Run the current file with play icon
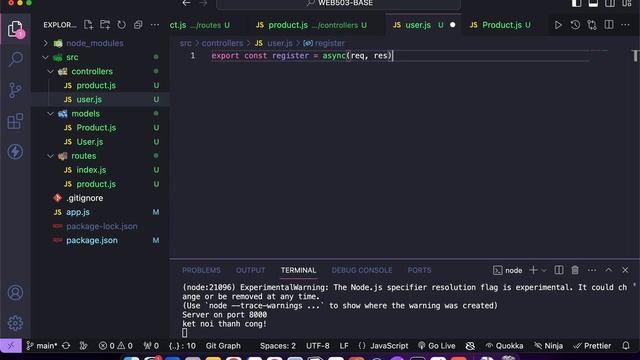This screenshot has width=640, height=360. pos(558,25)
